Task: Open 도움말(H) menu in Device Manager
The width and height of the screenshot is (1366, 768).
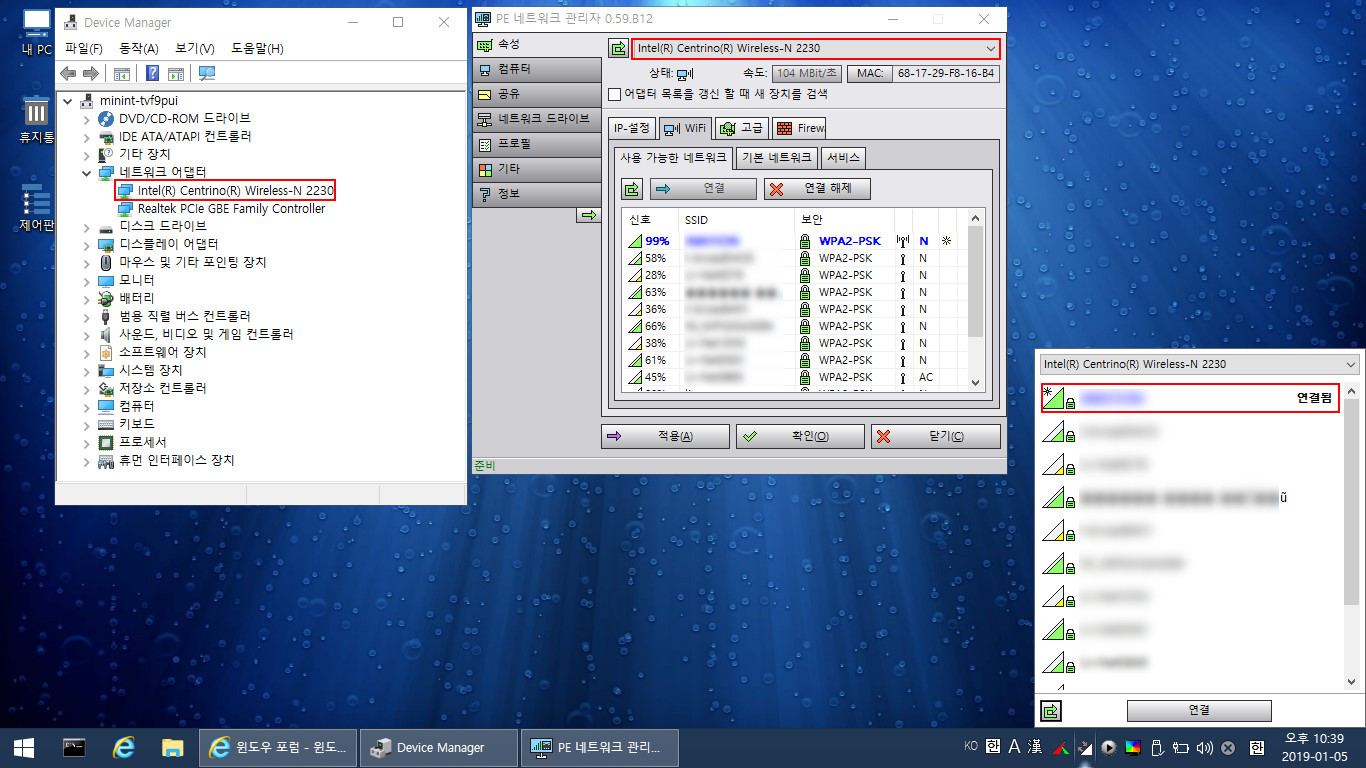Action: pos(257,48)
